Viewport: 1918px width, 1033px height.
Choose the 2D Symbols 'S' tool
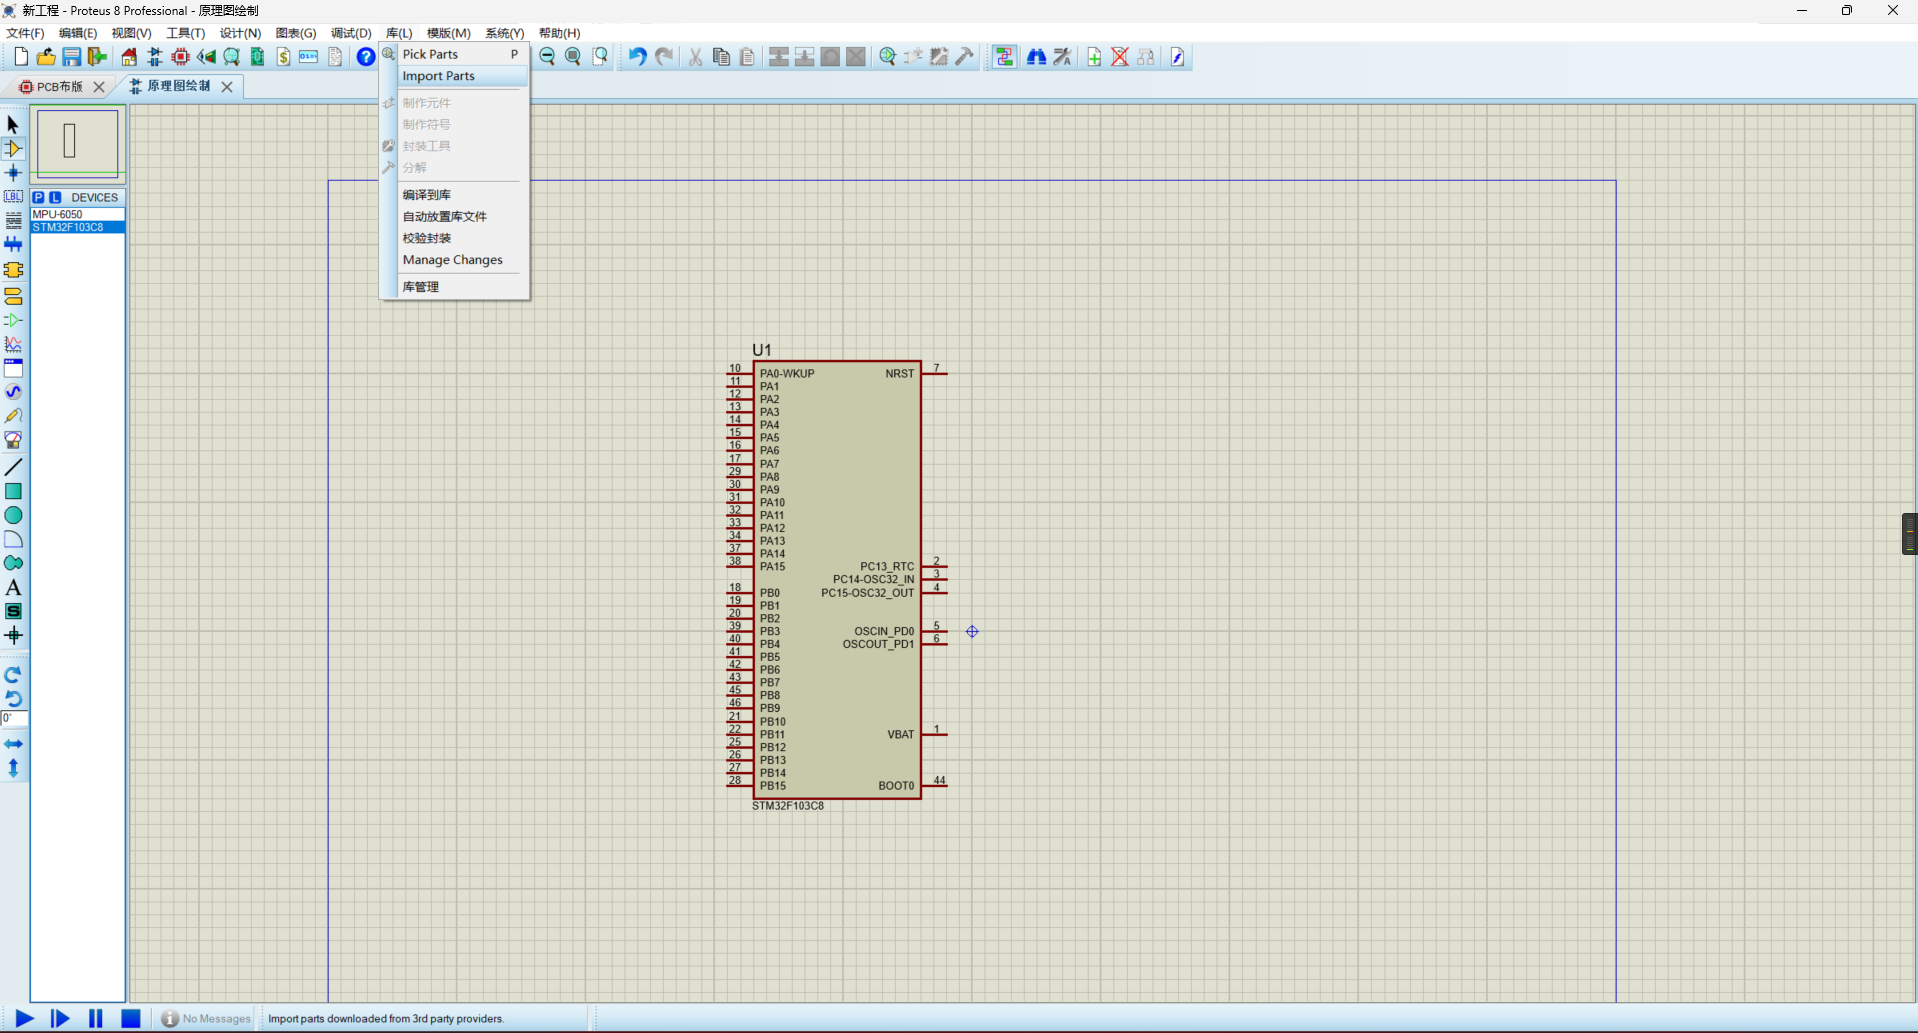(13, 611)
